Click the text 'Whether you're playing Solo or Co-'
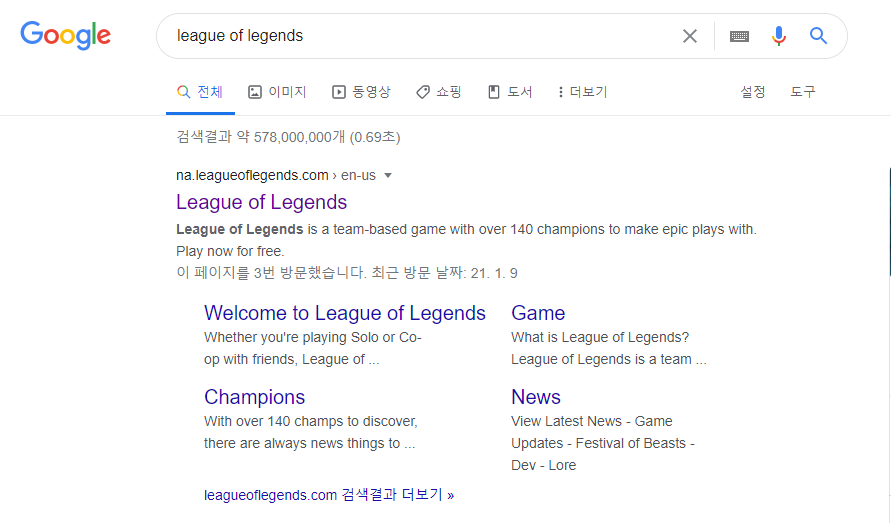This screenshot has height=523, width=891. coord(313,337)
